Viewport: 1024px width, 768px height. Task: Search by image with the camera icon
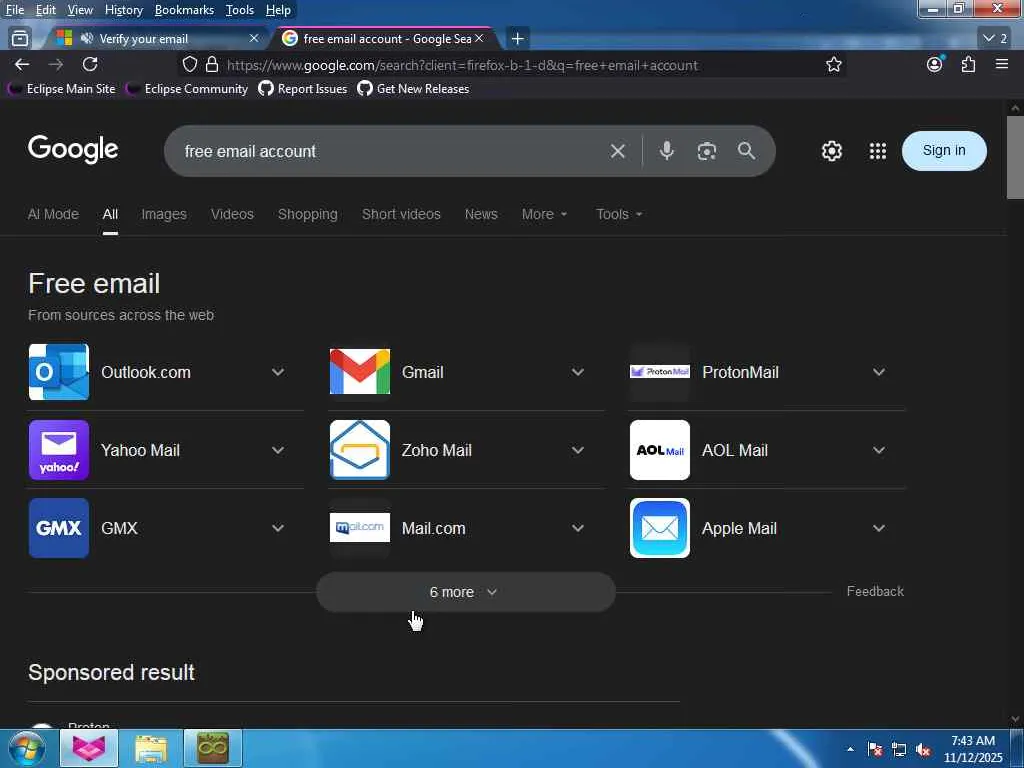point(707,151)
